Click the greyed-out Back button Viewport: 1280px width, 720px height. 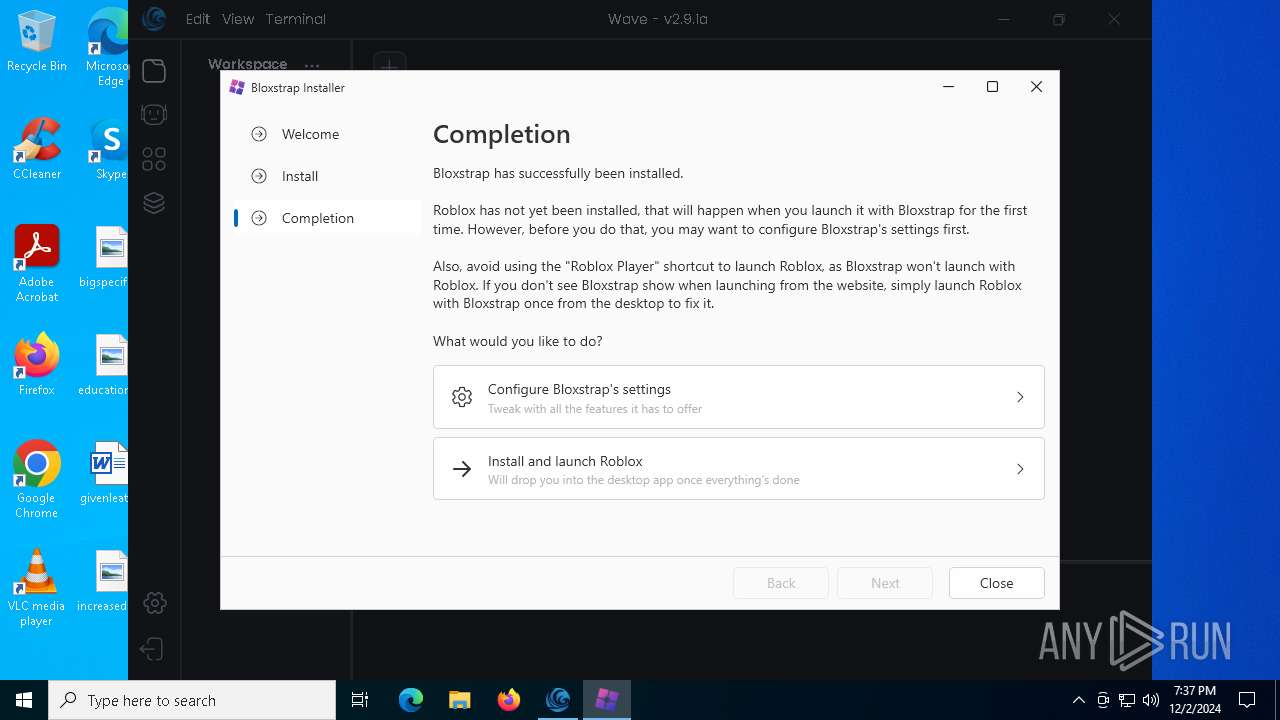(x=781, y=583)
